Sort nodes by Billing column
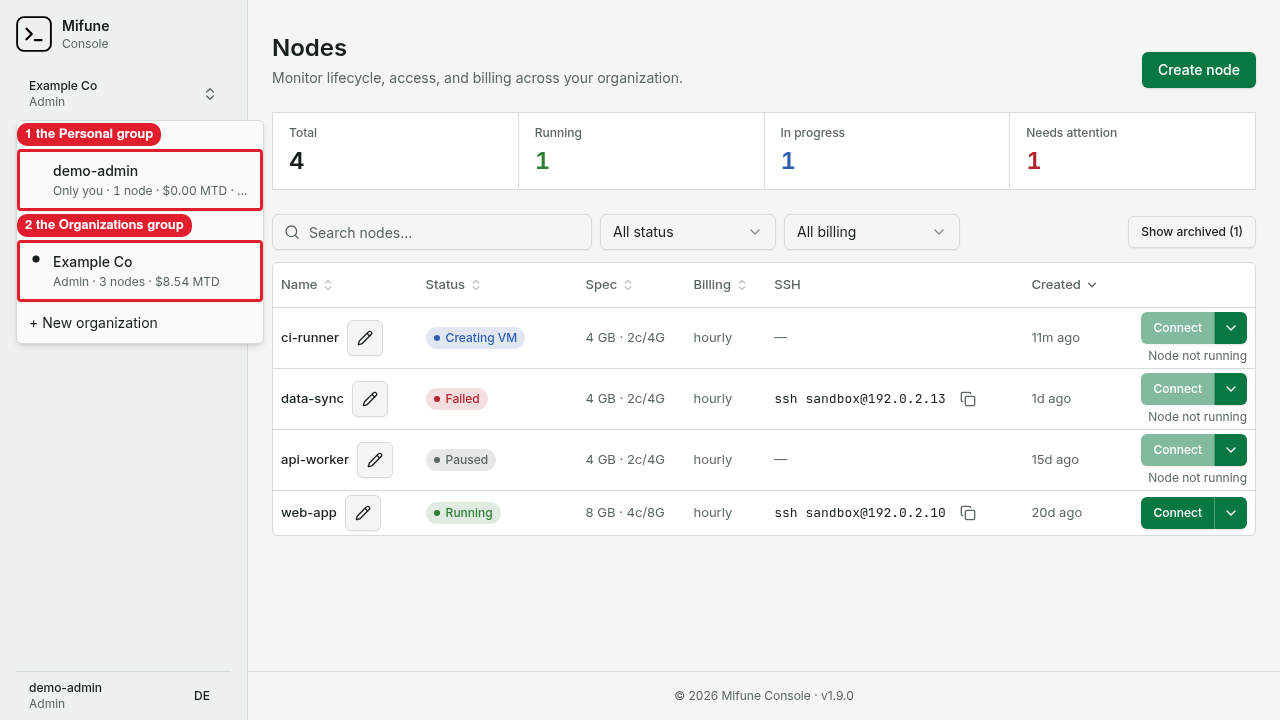The image size is (1280, 720). coord(720,285)
